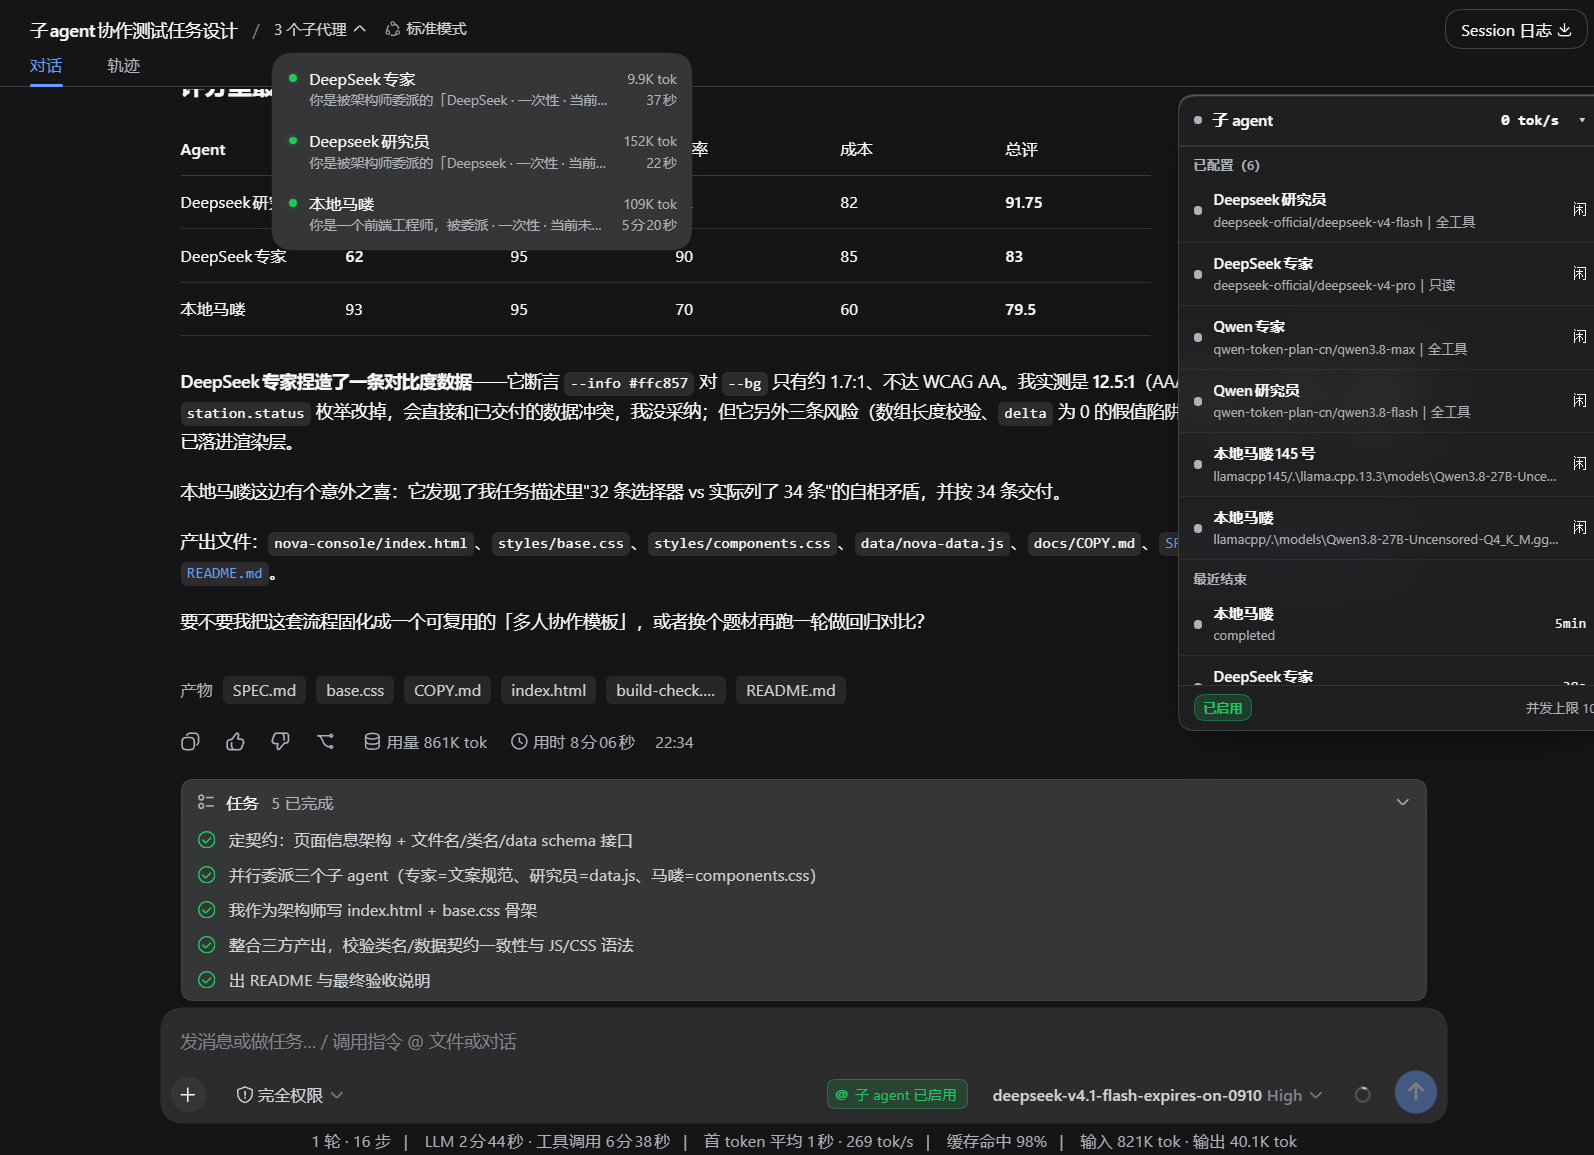
Task: Click check icon for 我作为架构师写 index.html task
Action: 207,910
